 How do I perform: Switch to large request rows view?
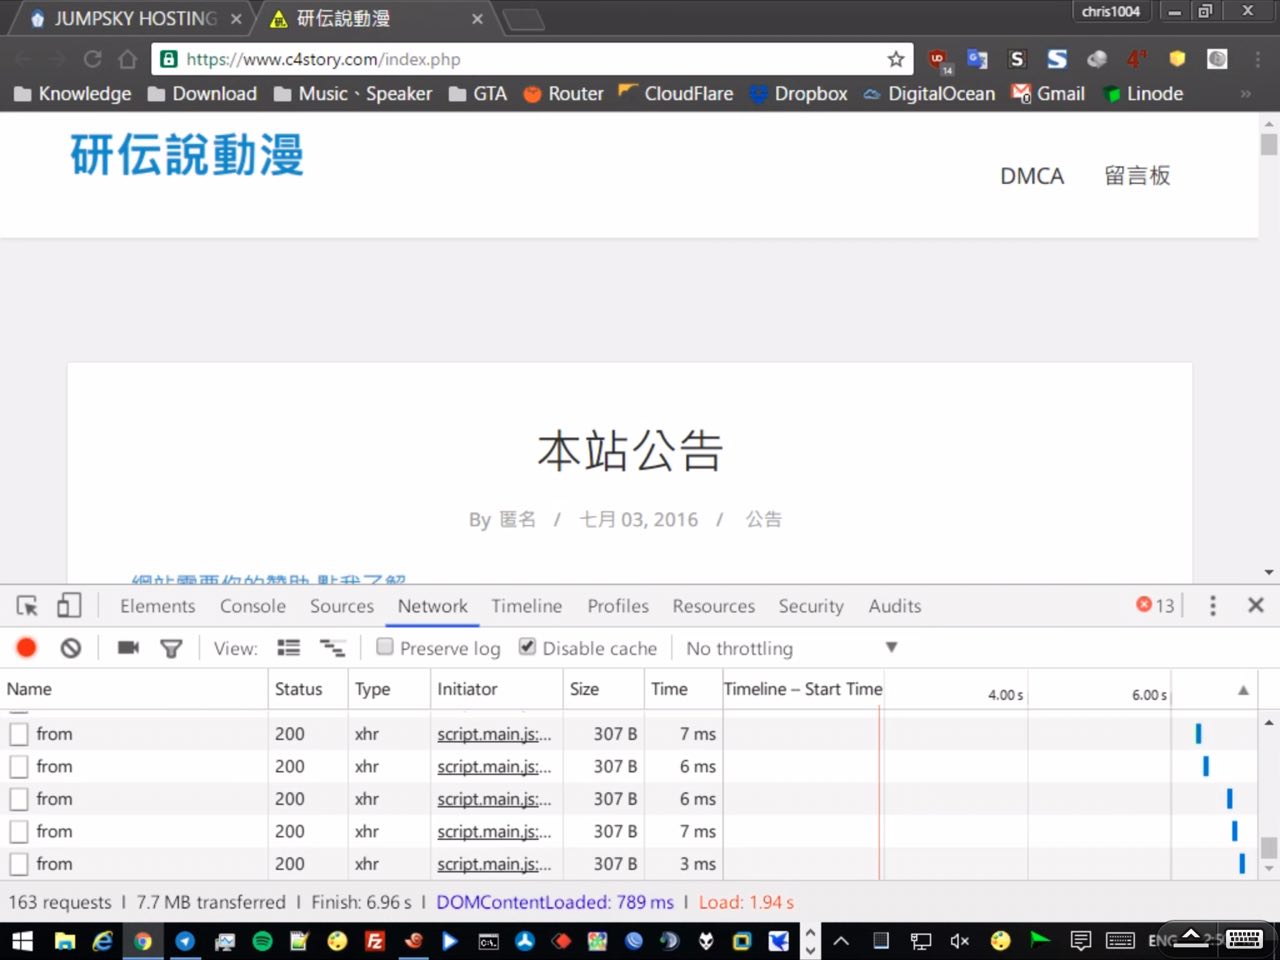pyautogui.click(x=289, y=648)
